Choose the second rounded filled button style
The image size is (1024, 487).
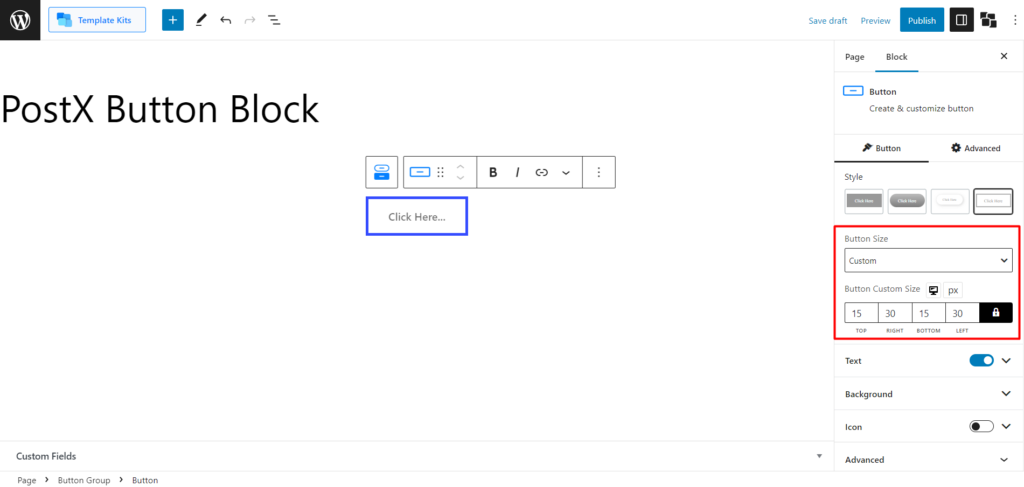pyautogui.click(x=907, y=201)
